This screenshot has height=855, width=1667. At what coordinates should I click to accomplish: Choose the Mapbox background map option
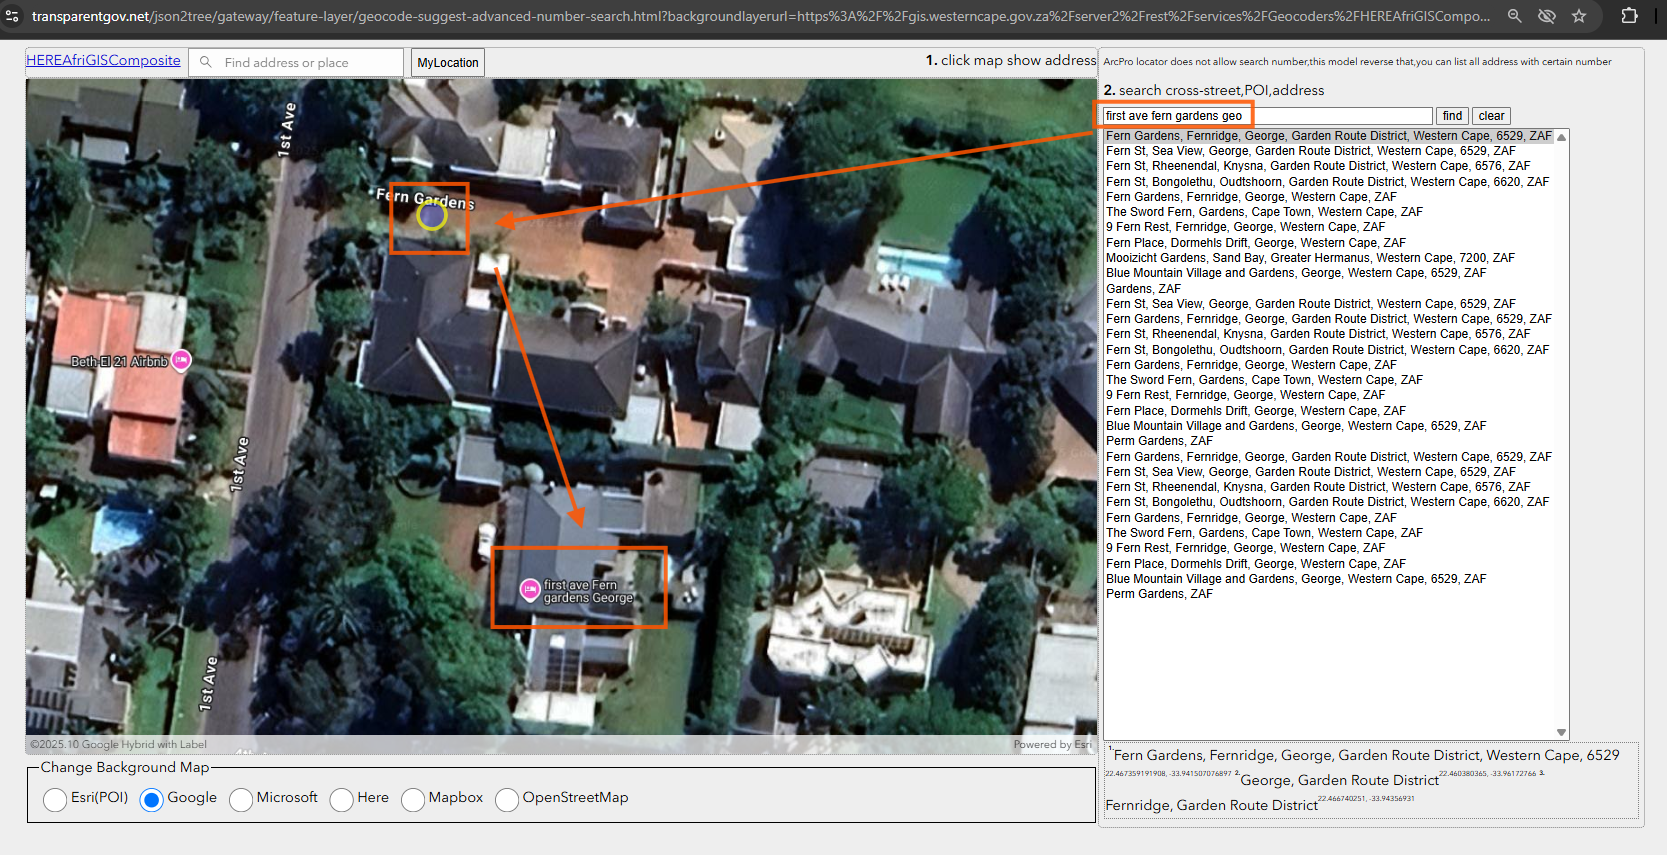click(x=413, y=799)
